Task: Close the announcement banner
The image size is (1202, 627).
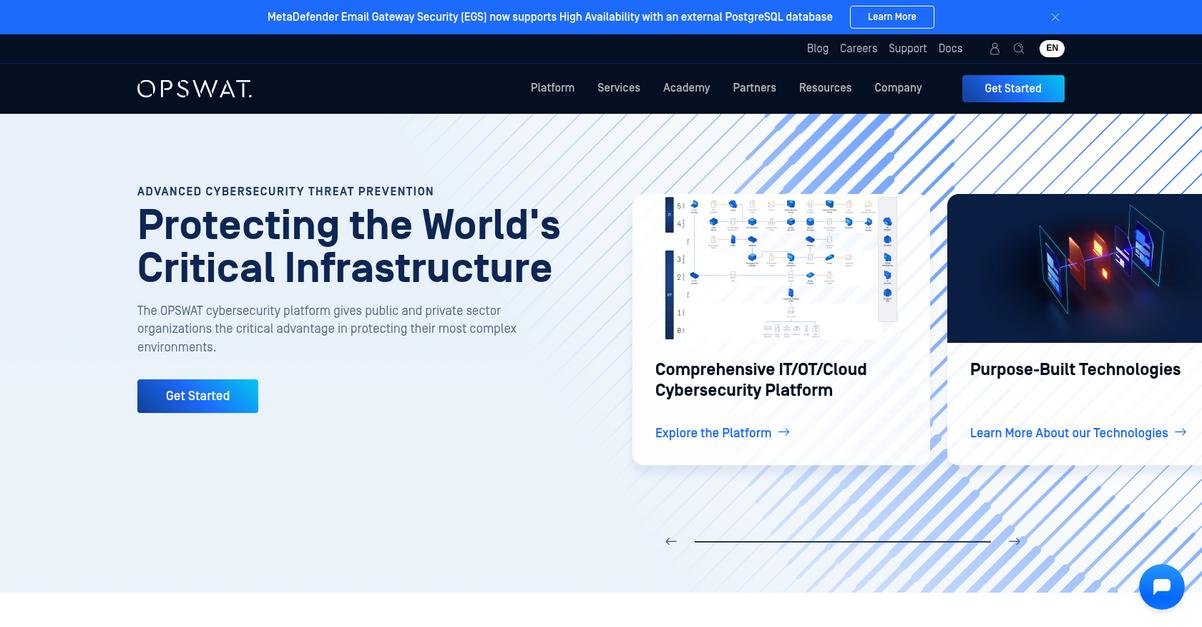Action: click(1055, 17)
